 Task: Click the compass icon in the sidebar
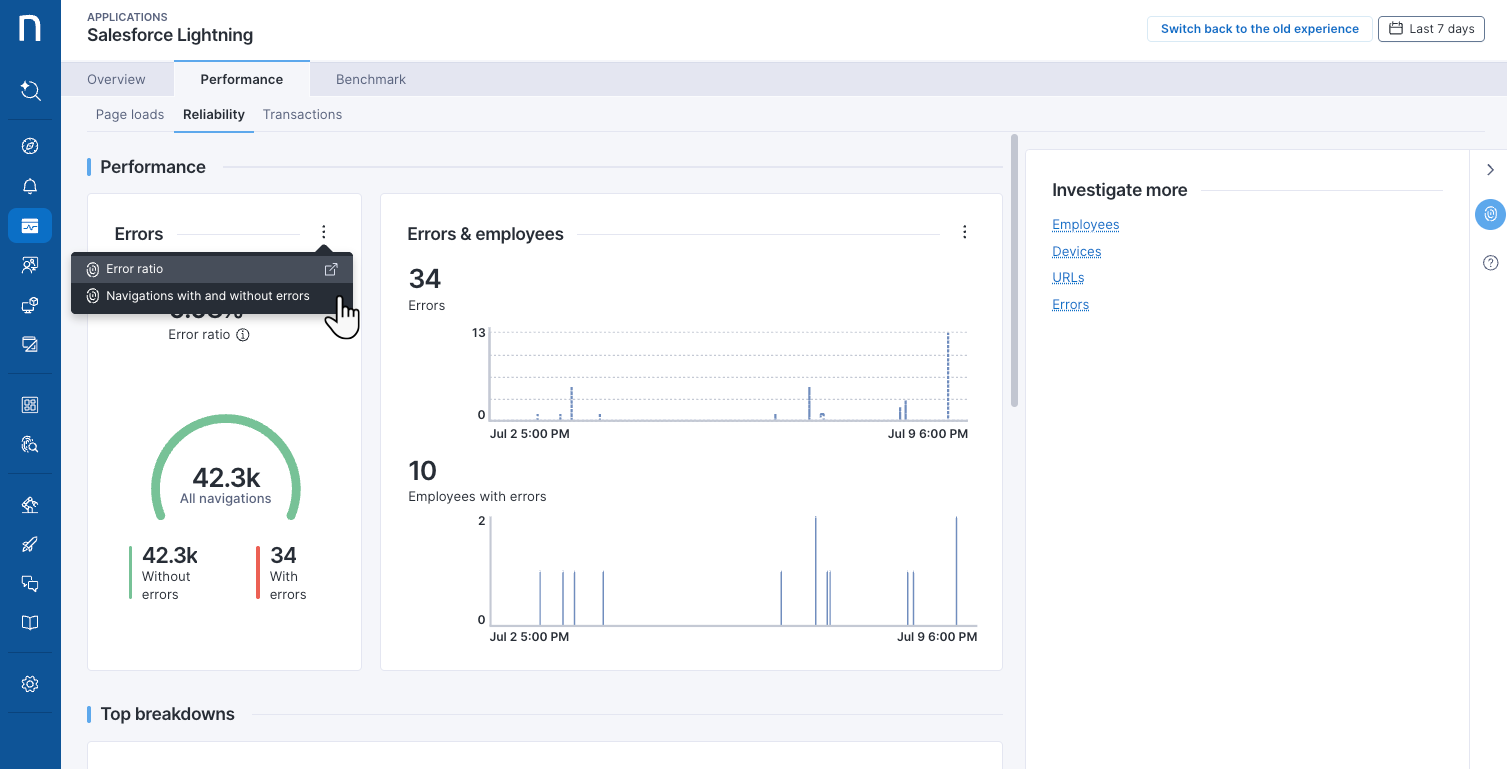[x=30, y=147]
